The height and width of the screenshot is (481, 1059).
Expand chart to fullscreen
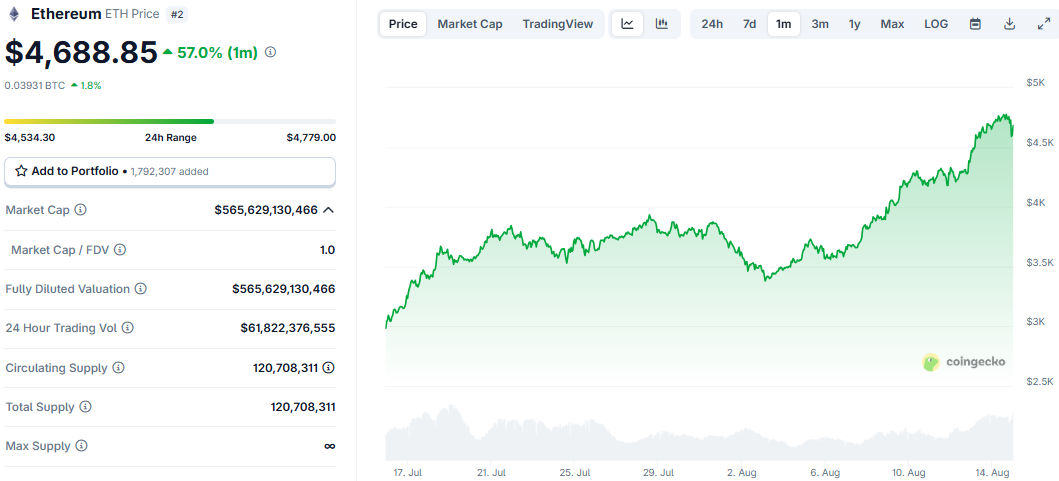point(1043,24)
